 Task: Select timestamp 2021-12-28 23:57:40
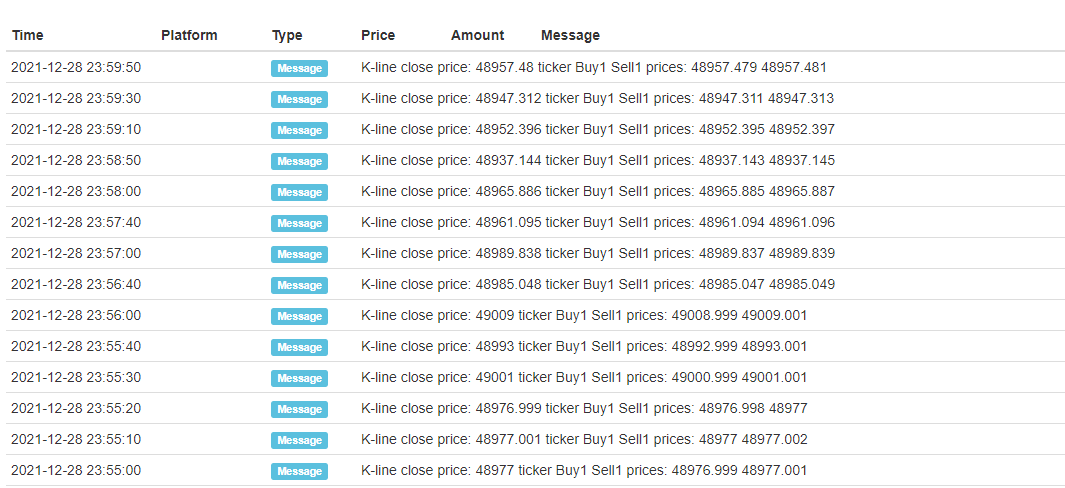coord(76,222)
